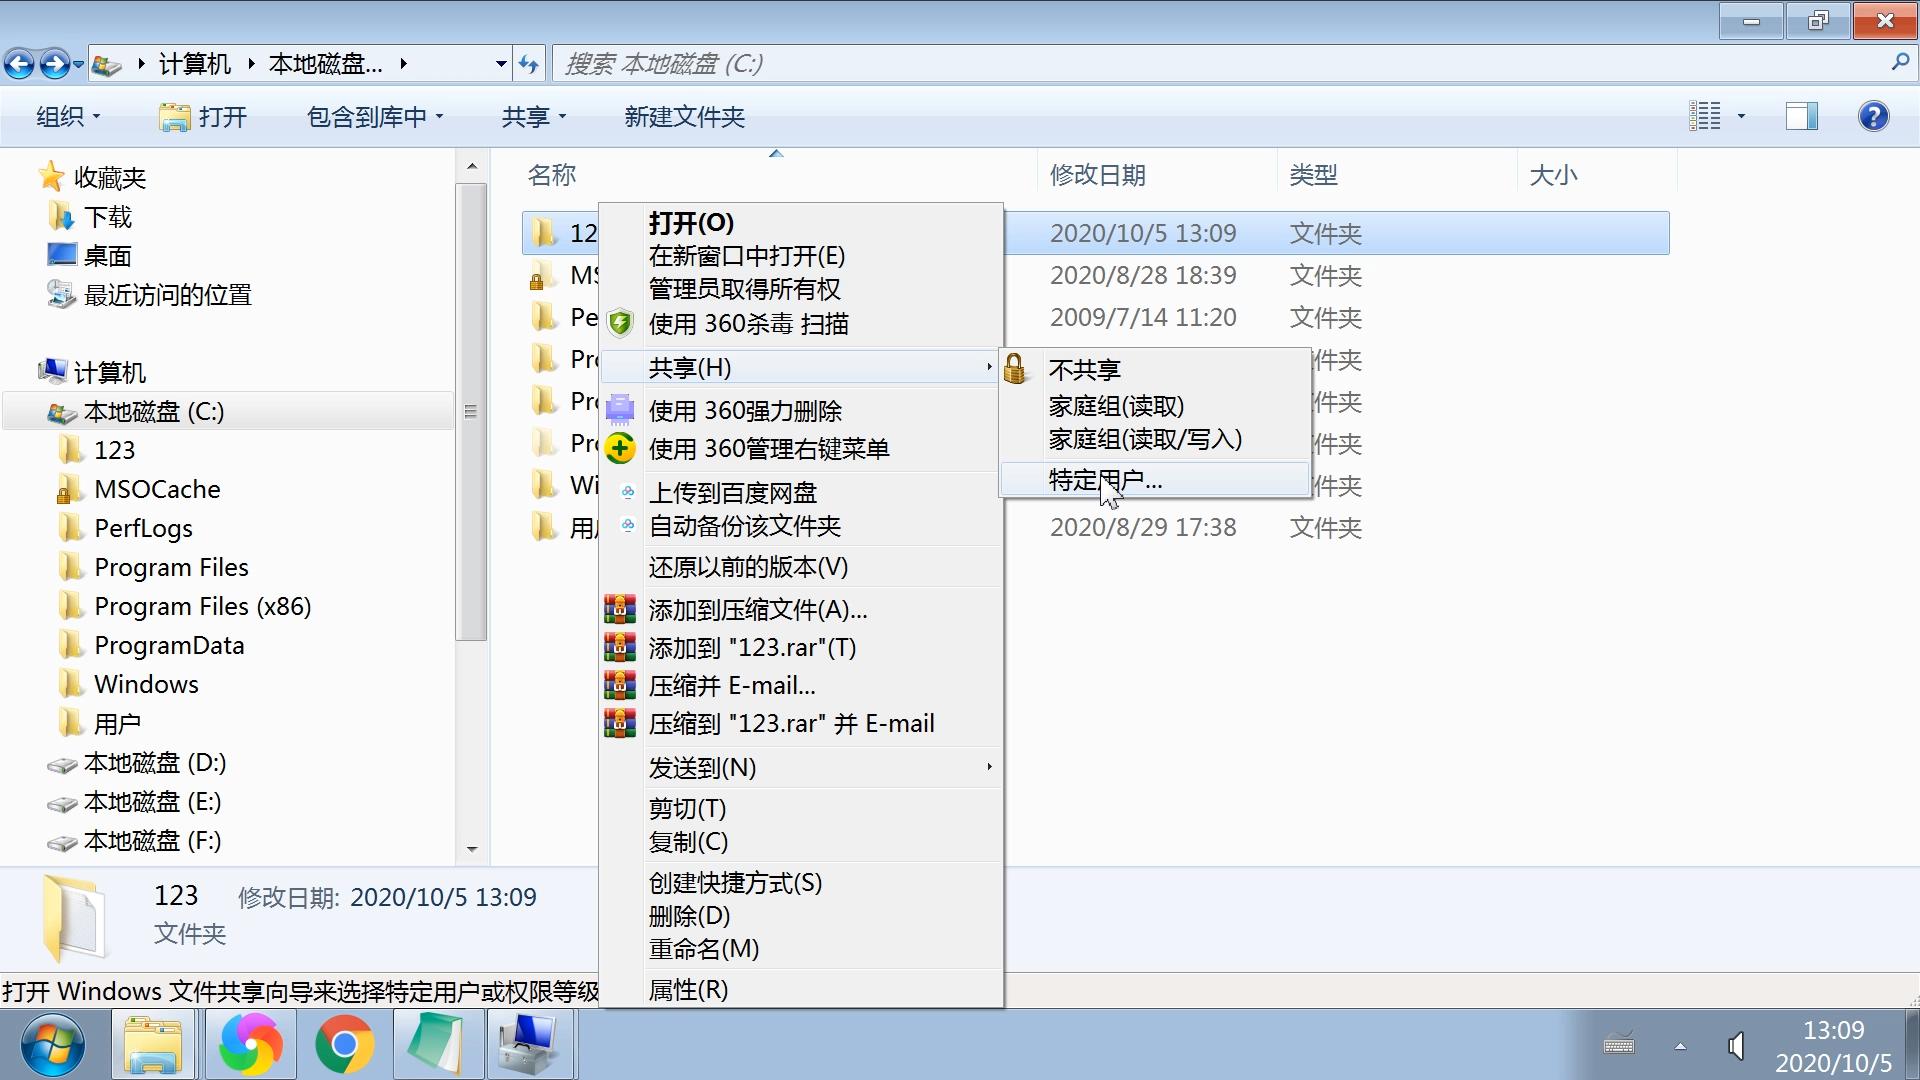Click the green plus 360 menu manager icon
This screenshot has width=1920, height=1080.
tap(620, 448)
